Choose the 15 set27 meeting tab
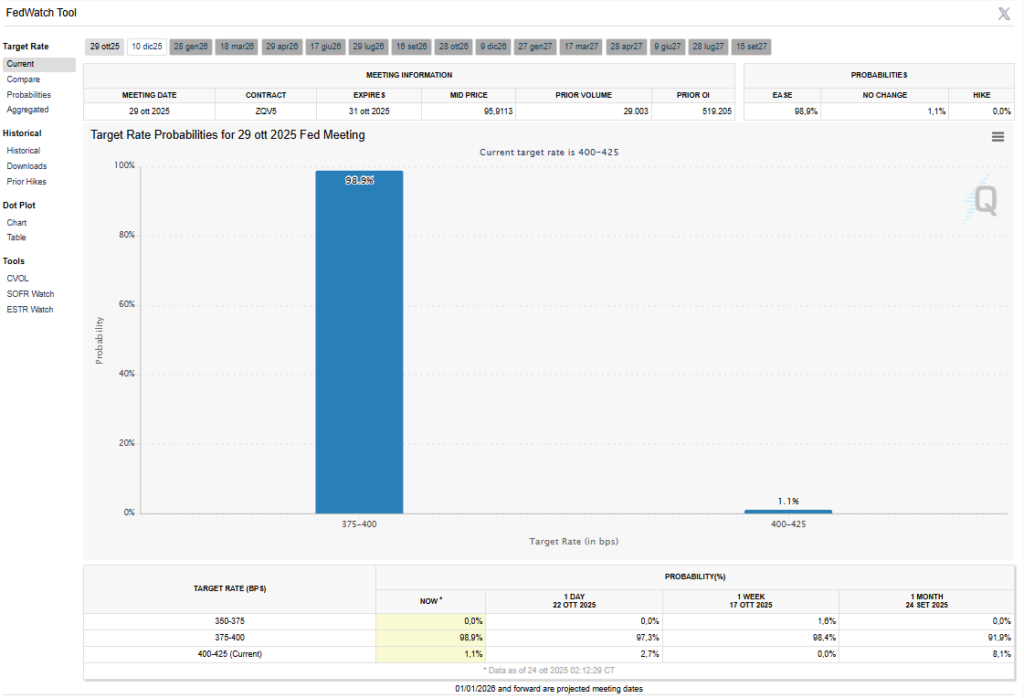This screenshot has width=1024, height=698. pyautogui.click(x=751, y=47)
